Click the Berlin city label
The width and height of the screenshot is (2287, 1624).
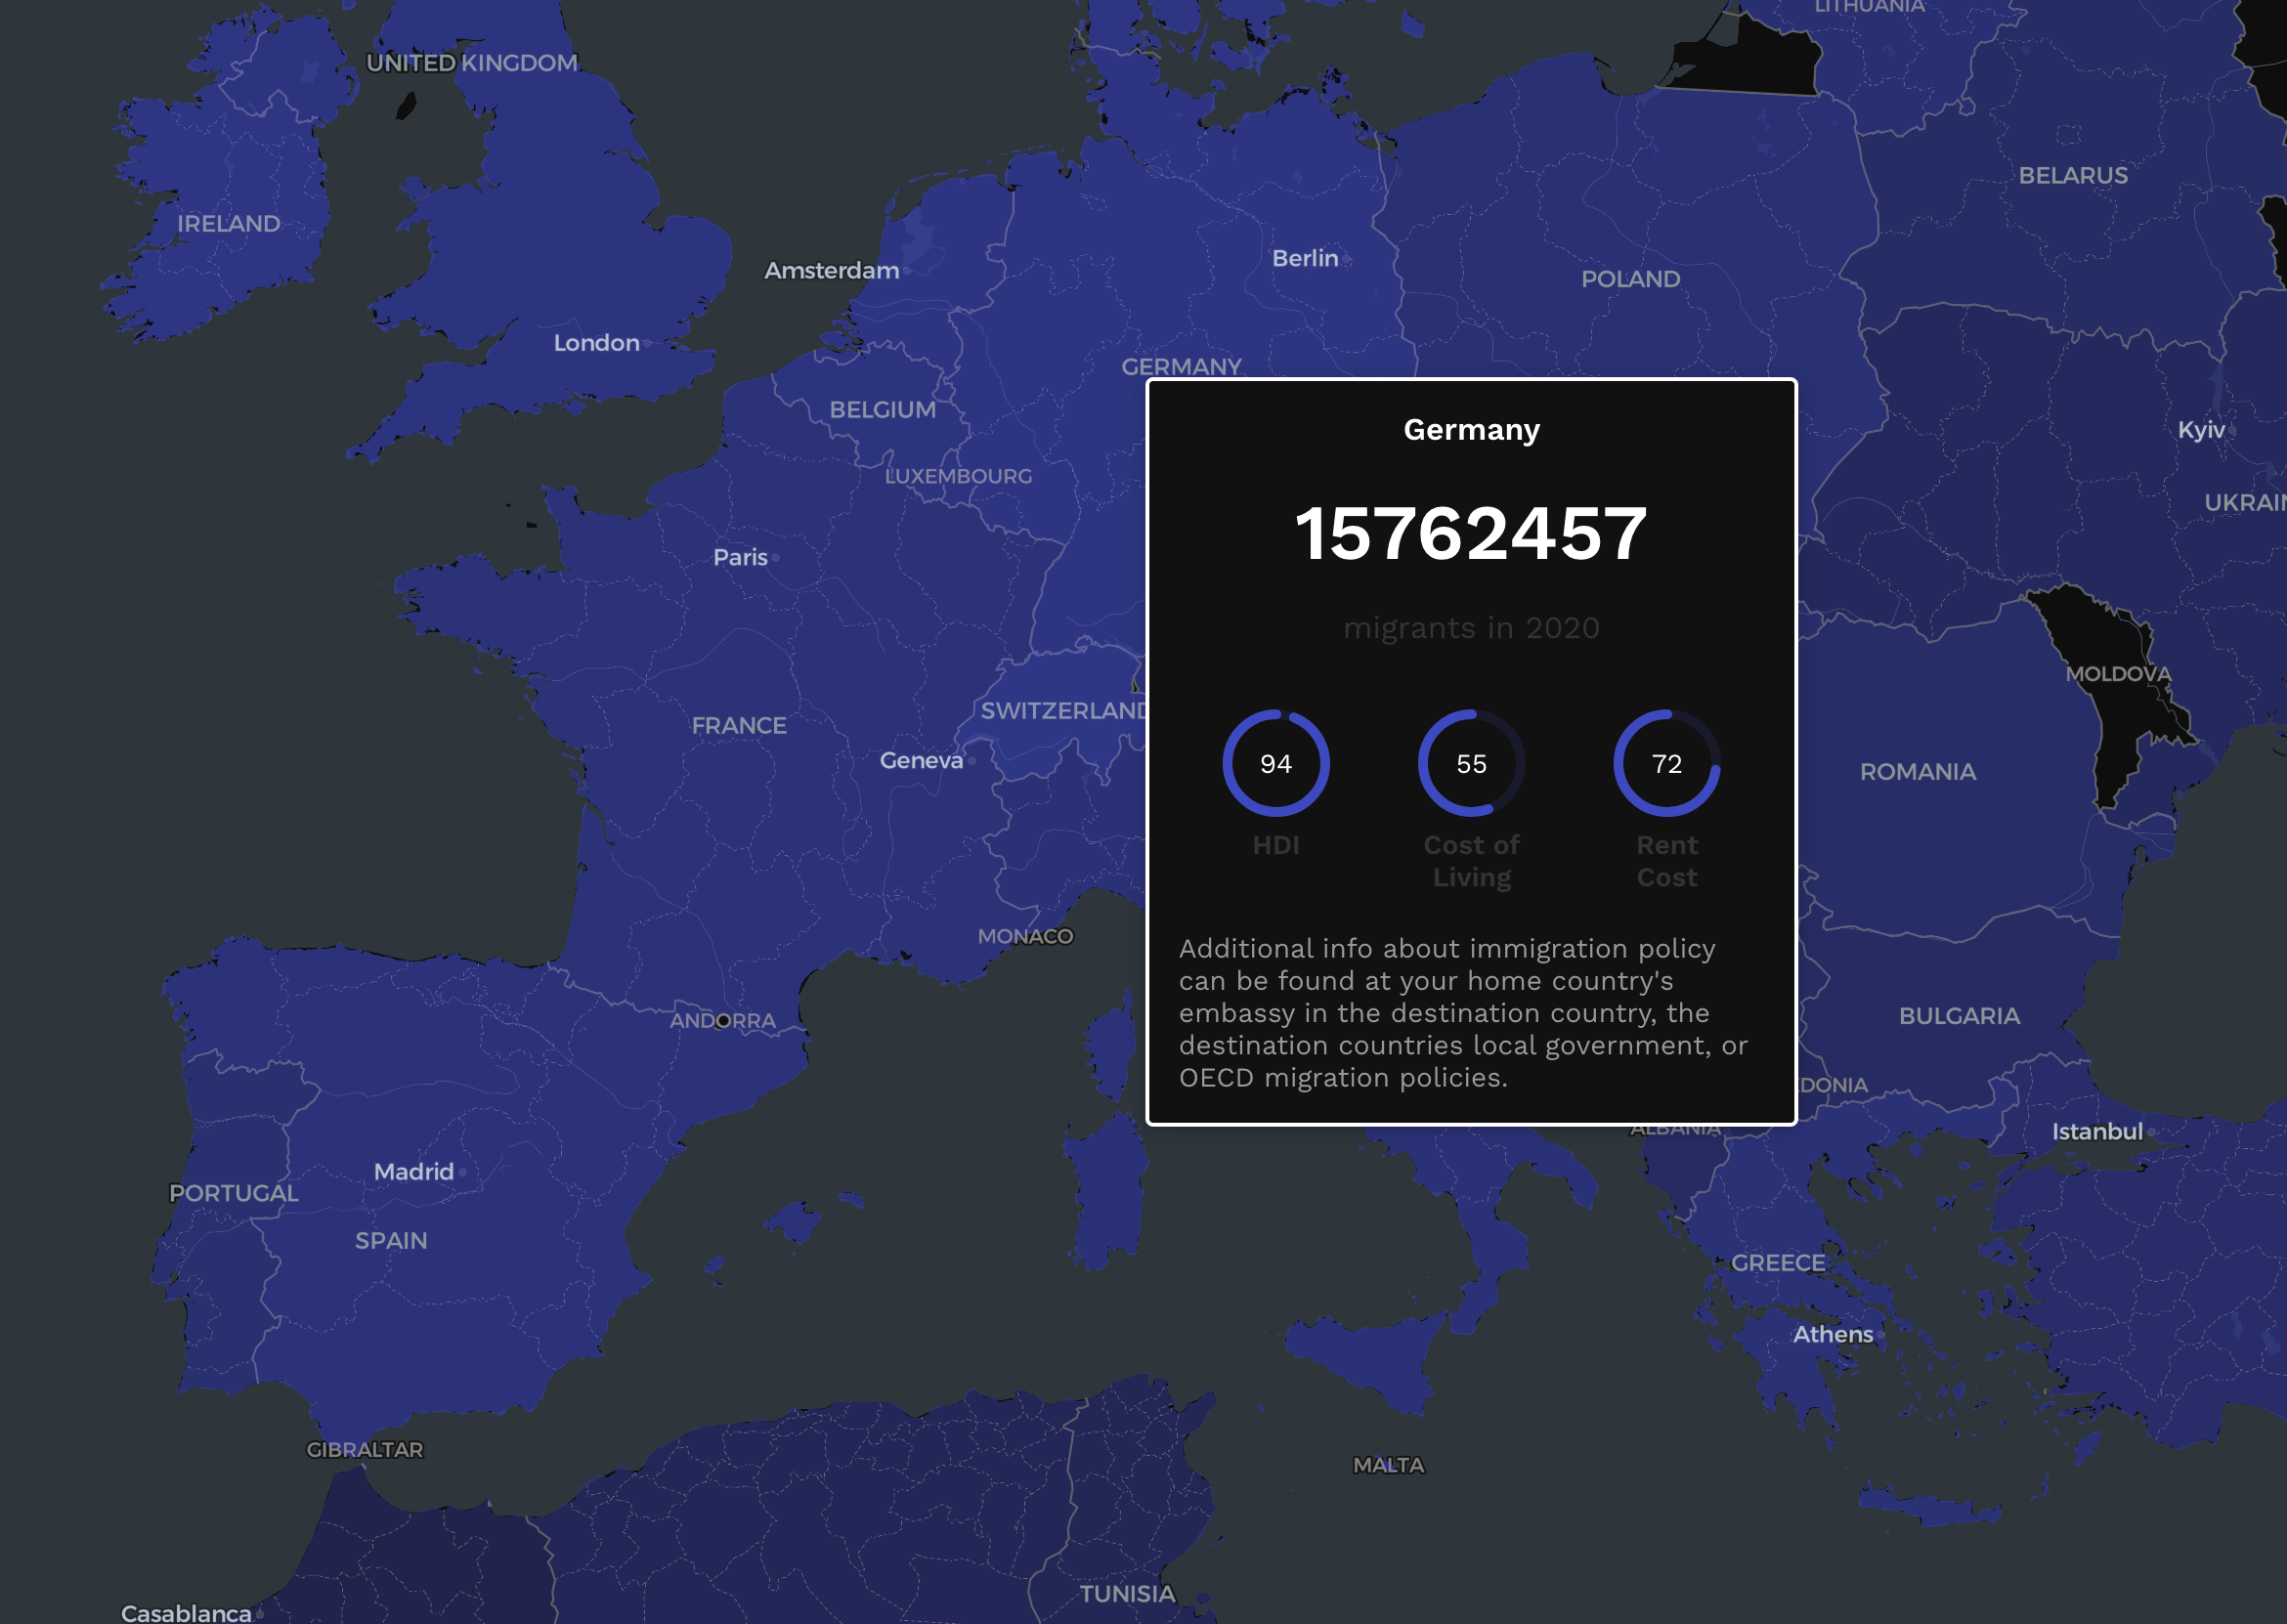1305,258
